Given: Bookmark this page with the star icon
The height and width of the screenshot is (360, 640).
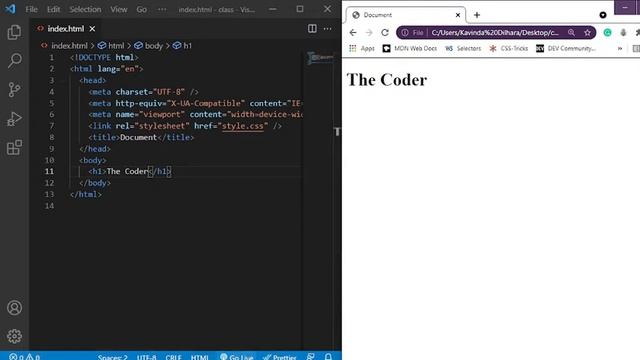Looking at the screenshot, I should tap(587, 33).
